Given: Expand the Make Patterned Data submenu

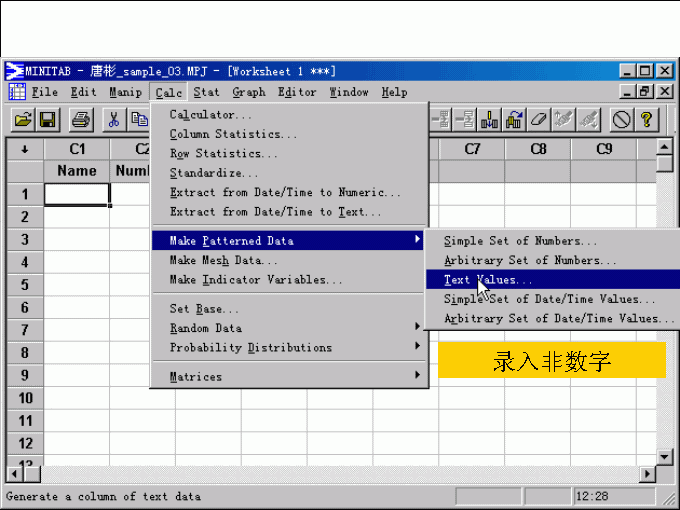Looking at the screenshot, I should tap(288, 240).
